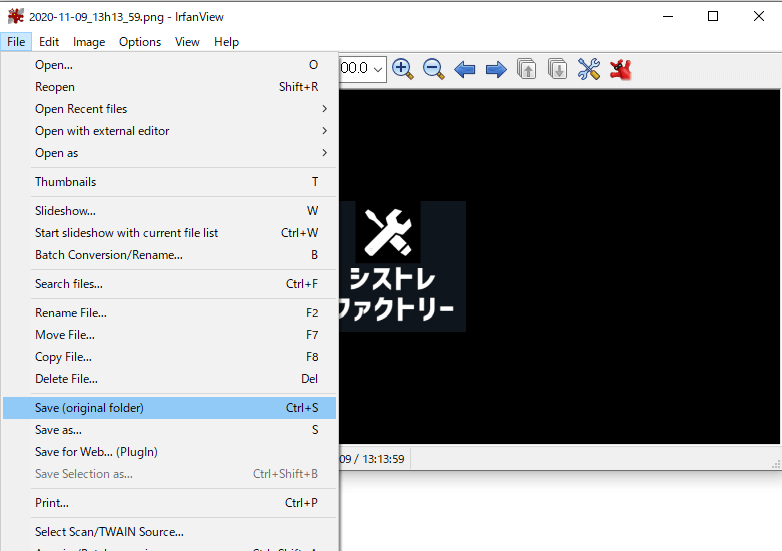Open the Edit menu

coord(49,42)
